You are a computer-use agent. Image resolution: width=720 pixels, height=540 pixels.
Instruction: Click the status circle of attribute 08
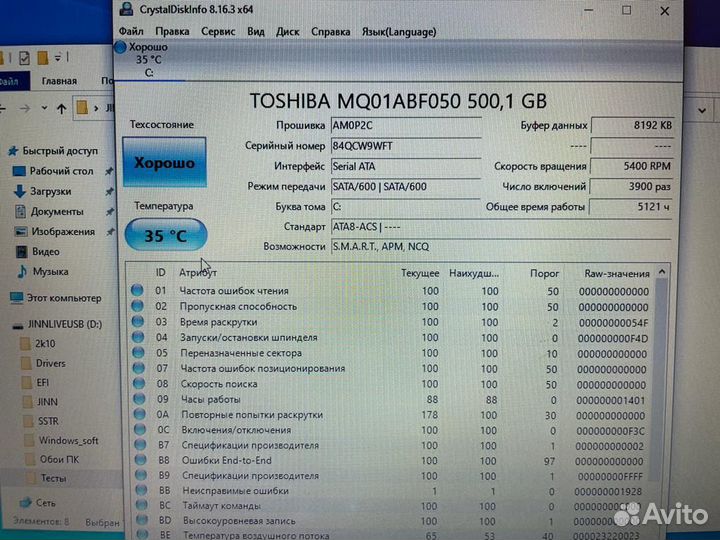139,383
